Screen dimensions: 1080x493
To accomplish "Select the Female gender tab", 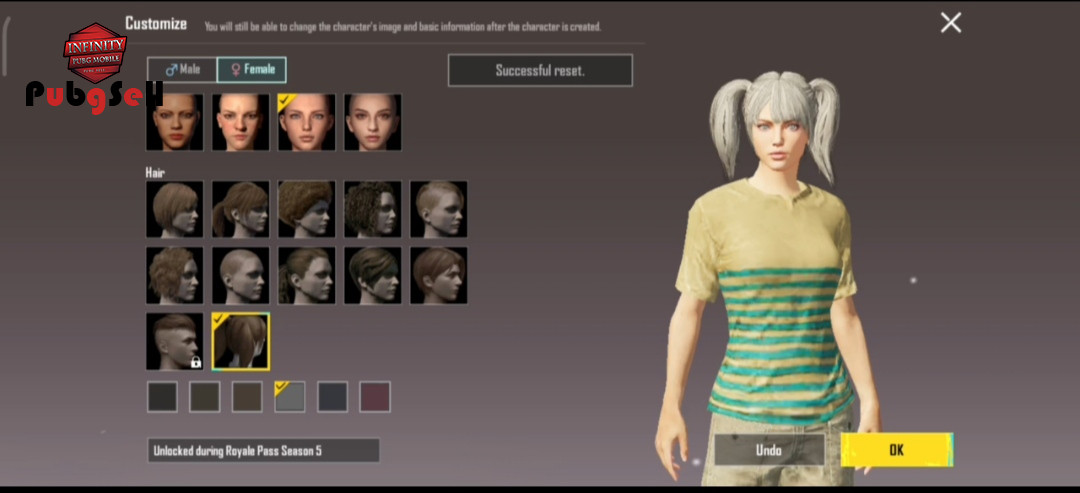I will pos(252,70).
